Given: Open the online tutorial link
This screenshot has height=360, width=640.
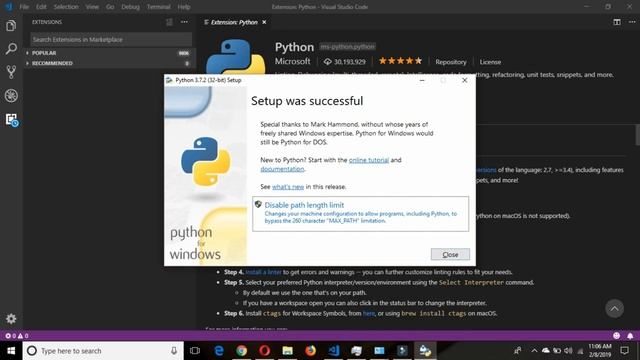Looking at the screenshot, I should point(369,160).
